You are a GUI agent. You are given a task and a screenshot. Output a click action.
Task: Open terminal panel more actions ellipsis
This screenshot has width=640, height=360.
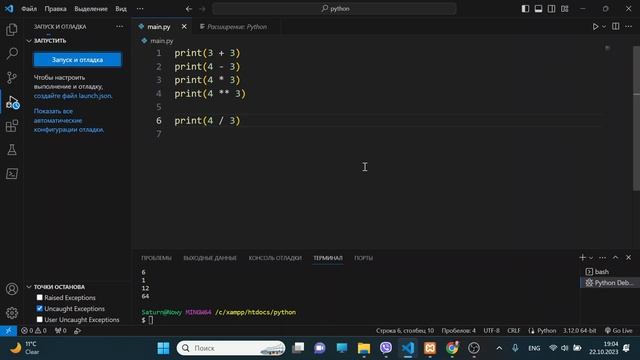[x=602, y=258]
